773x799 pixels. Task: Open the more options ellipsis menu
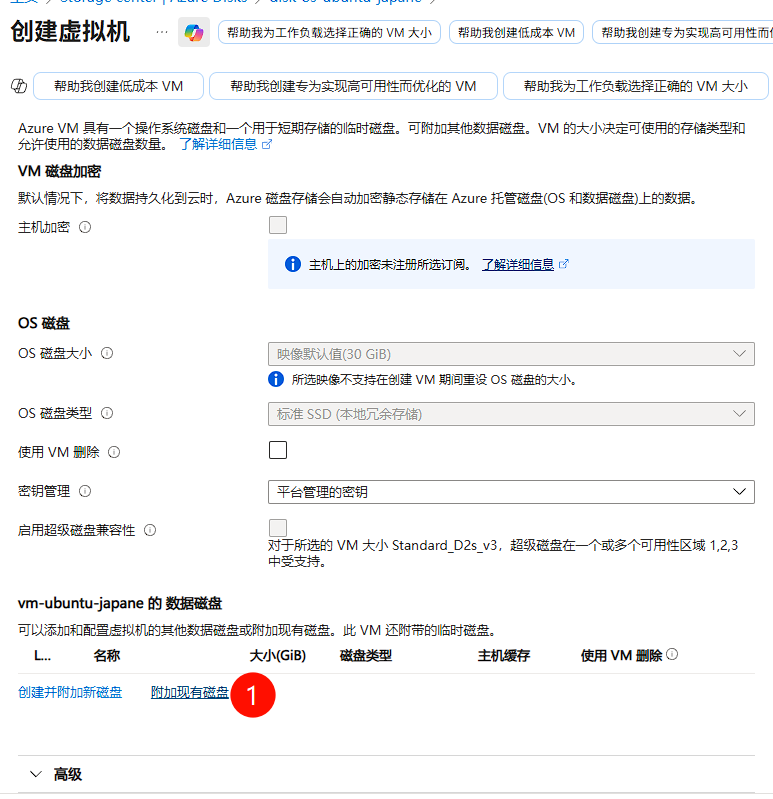point(162,33)
